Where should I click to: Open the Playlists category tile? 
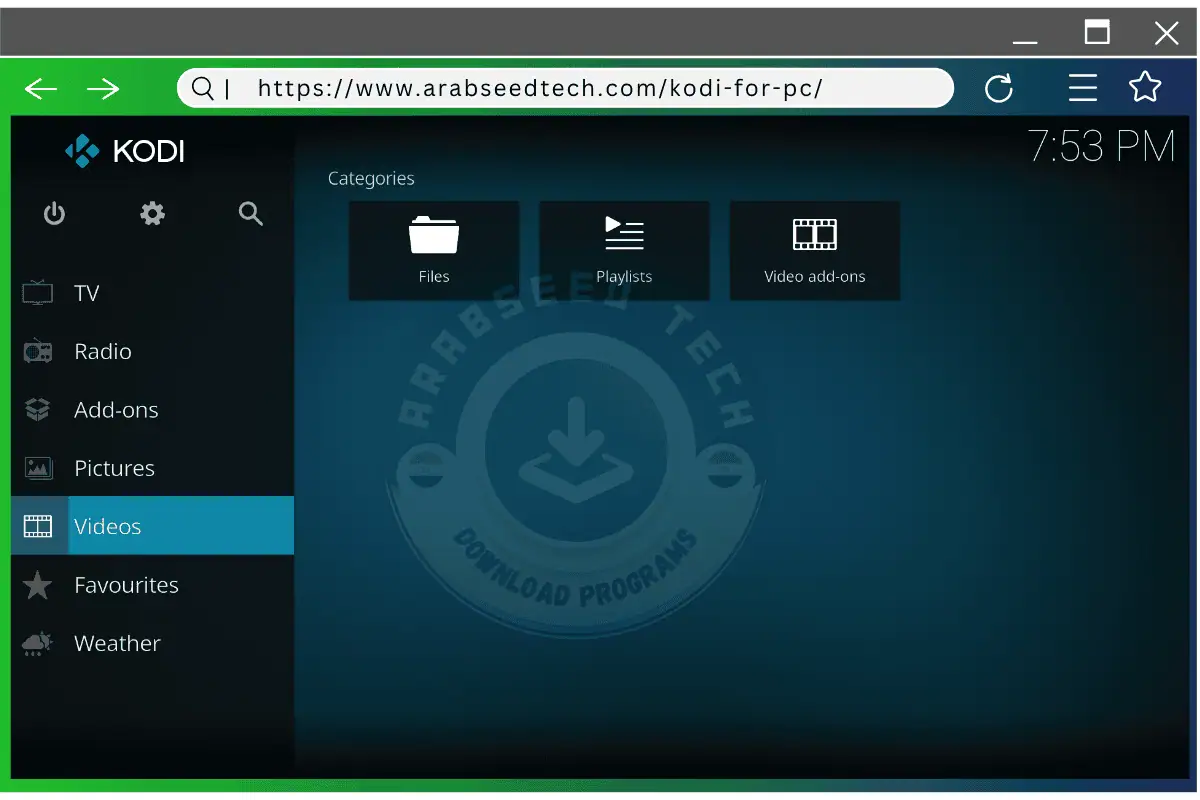pyautogui.click(x=624, y=250)
